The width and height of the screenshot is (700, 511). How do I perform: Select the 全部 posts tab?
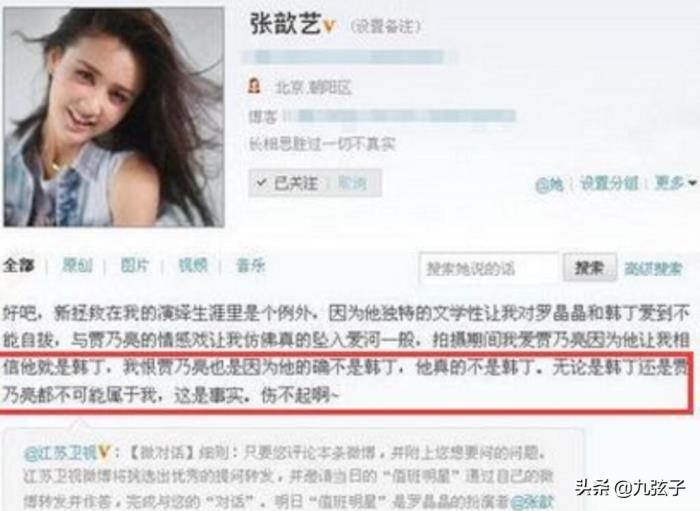coord(19,266)
